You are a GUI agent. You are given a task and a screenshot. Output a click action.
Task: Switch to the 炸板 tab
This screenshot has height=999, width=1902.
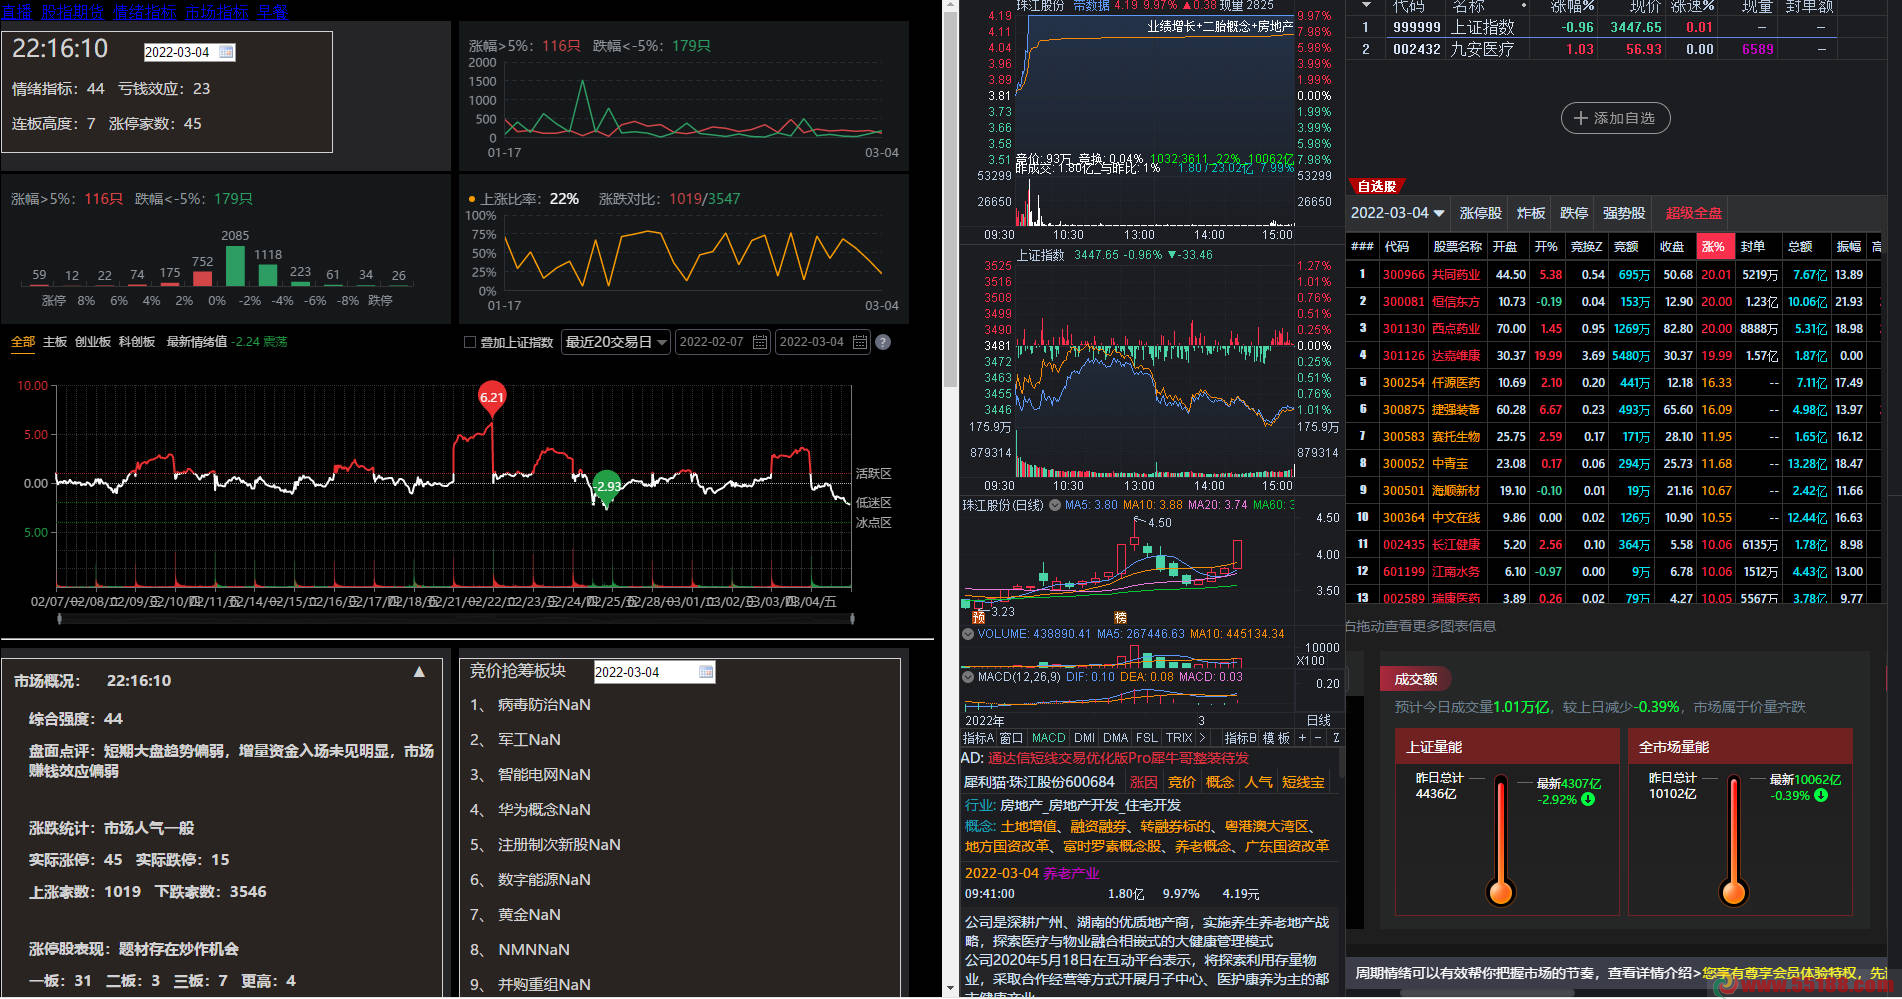(1531, 213)
